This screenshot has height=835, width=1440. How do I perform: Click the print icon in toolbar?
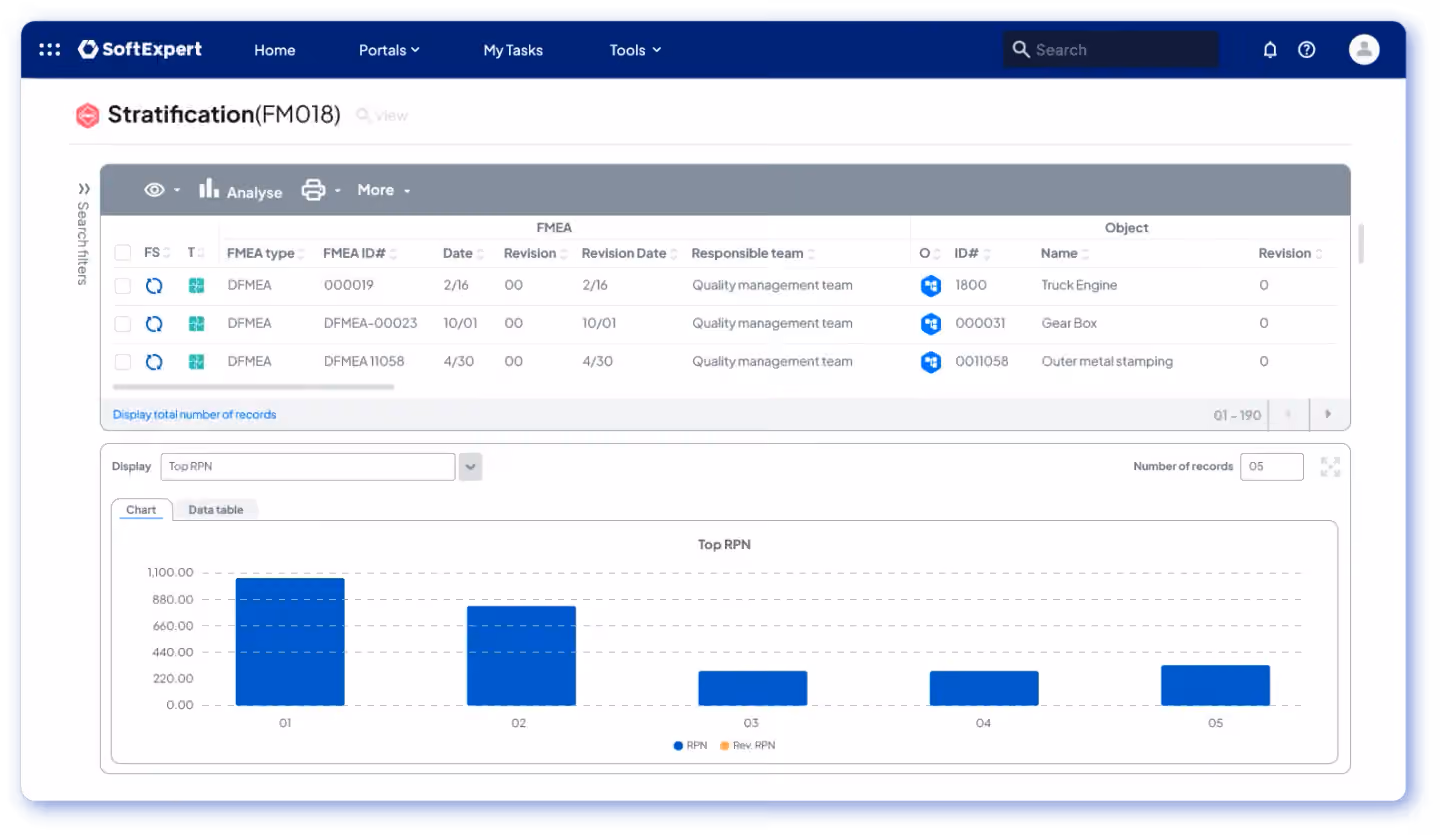(x=314, y=189)
